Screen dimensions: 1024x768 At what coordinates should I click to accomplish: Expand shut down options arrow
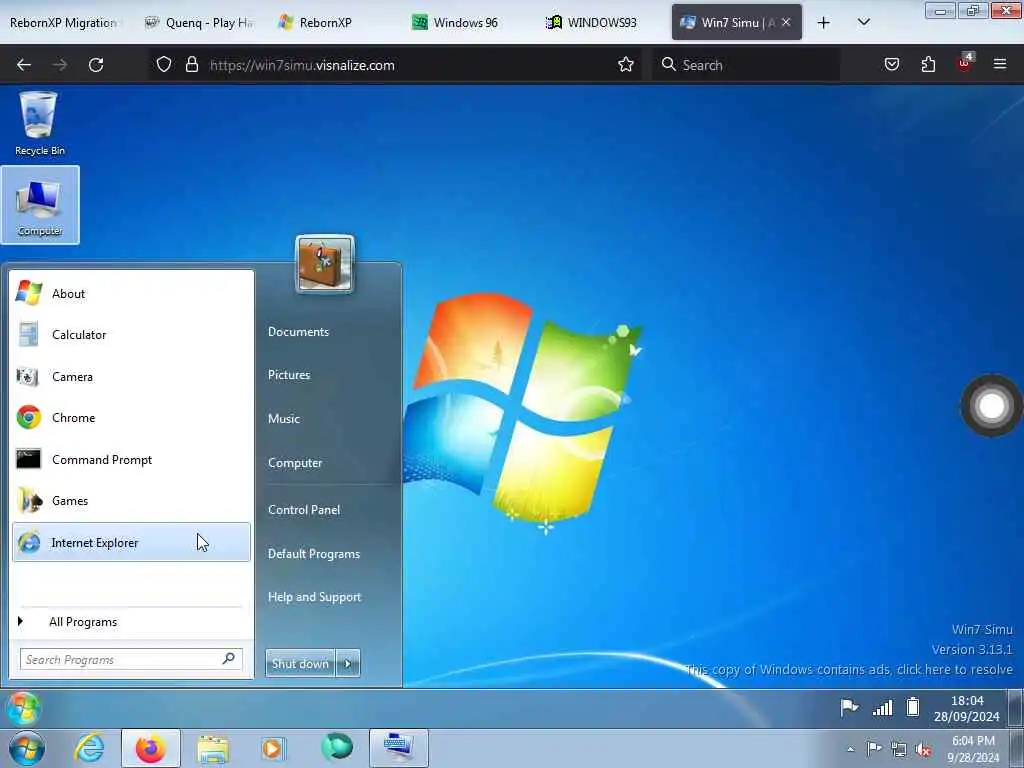[x=348, y=664]
